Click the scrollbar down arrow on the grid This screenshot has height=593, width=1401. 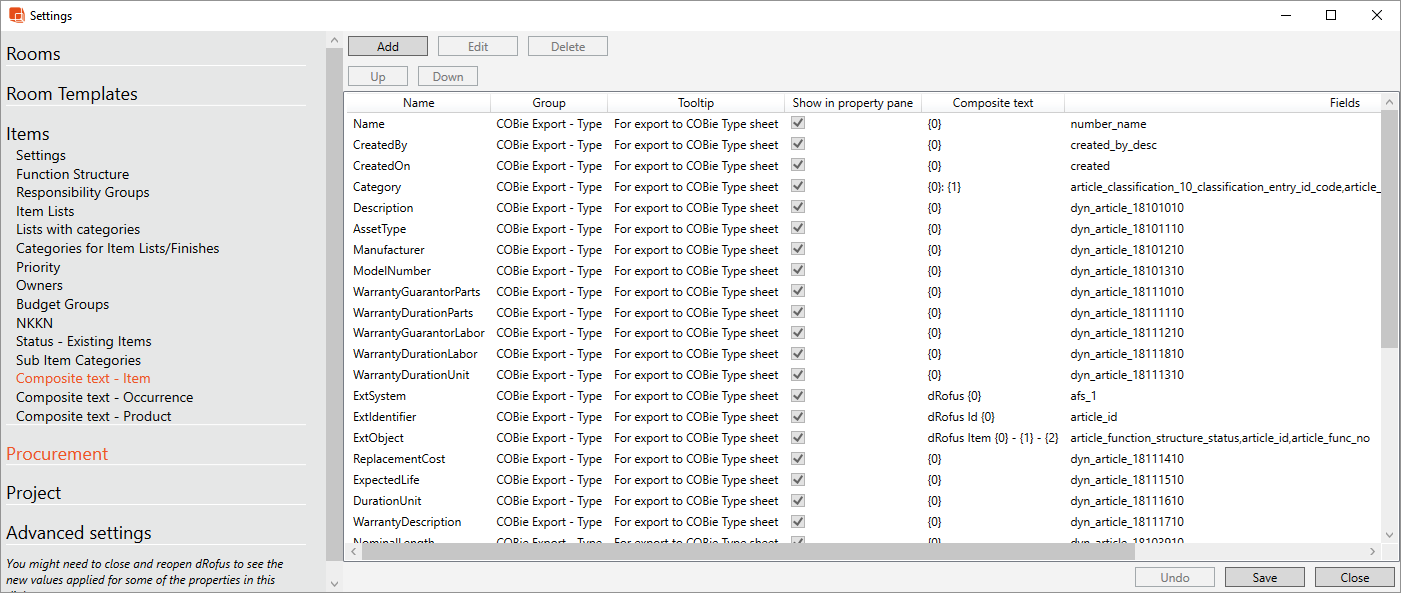(1390, 535)
